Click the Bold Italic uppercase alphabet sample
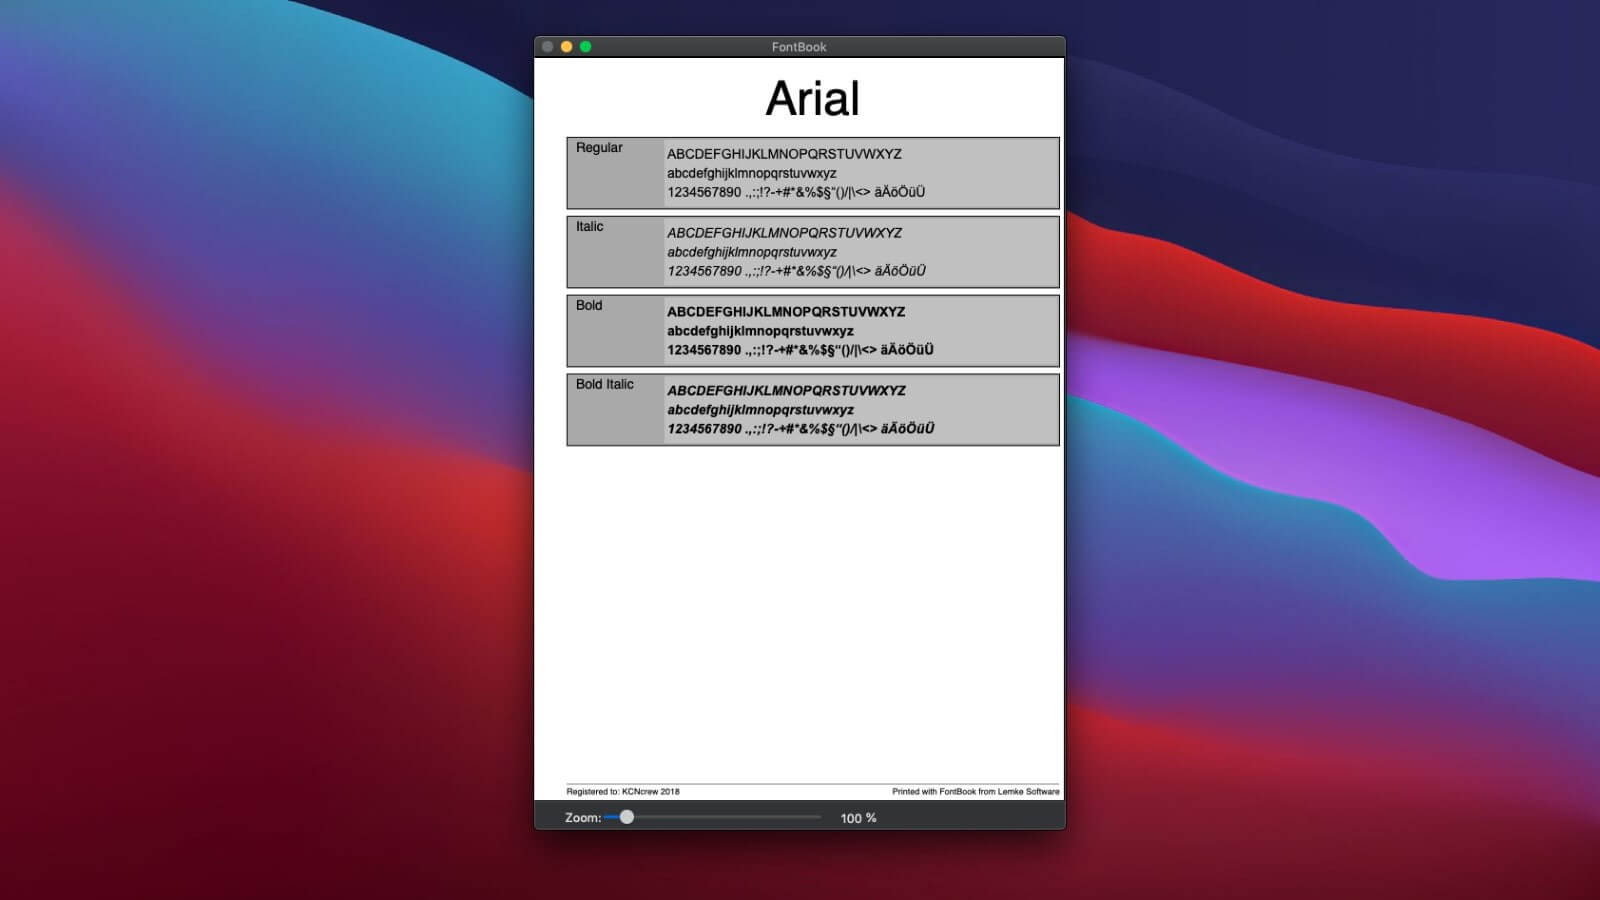This screenshot has width=1600, height=900. coord(786,391)
